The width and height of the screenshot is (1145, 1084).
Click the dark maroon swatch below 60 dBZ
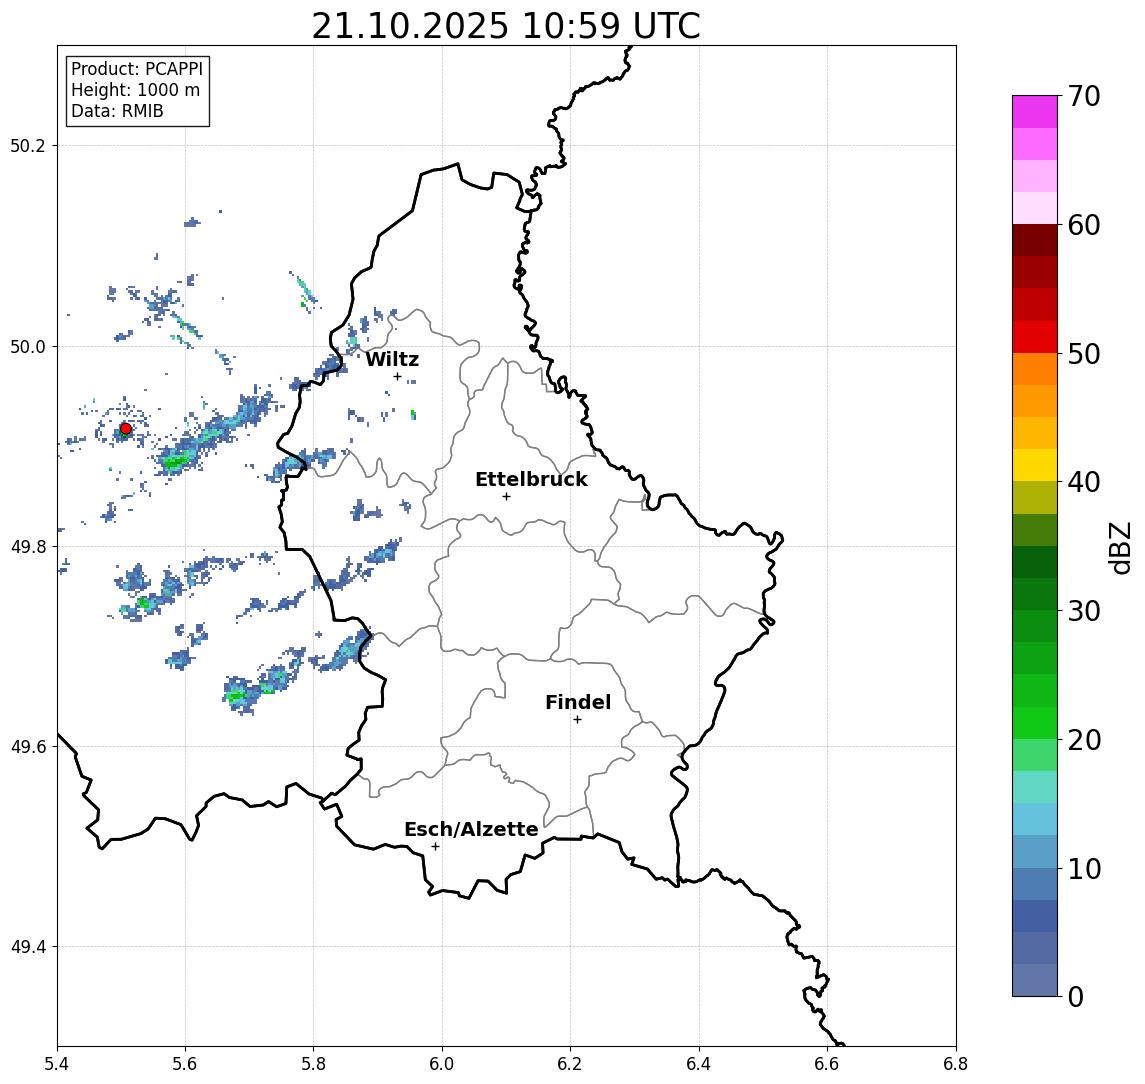pyautogui.click(x=1035, y=240)
